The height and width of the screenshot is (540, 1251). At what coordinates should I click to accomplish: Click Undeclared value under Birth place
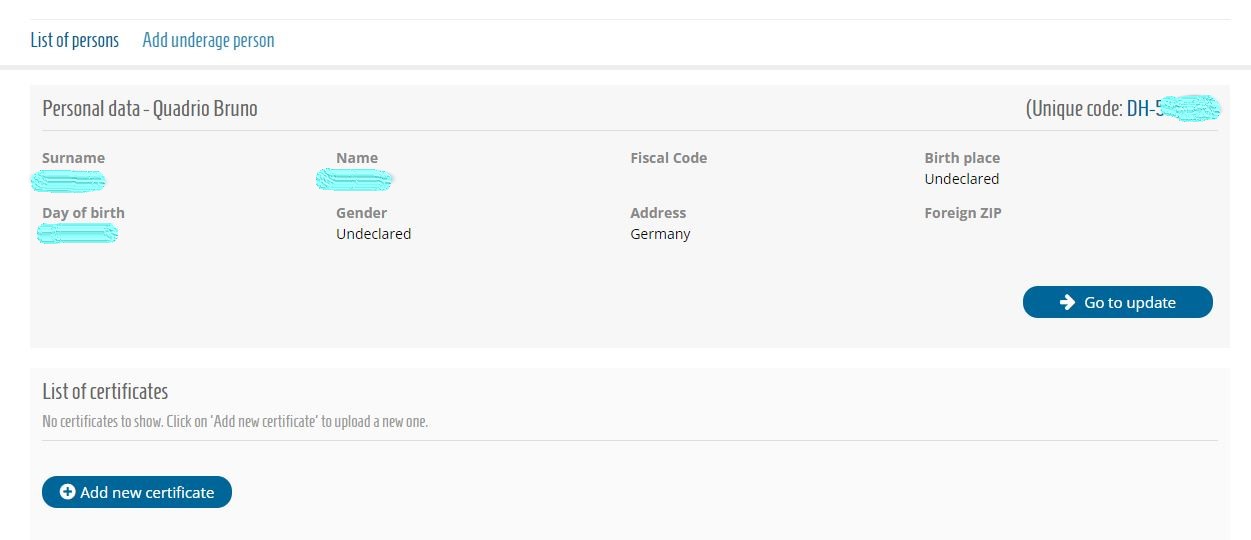click(961, 179)
